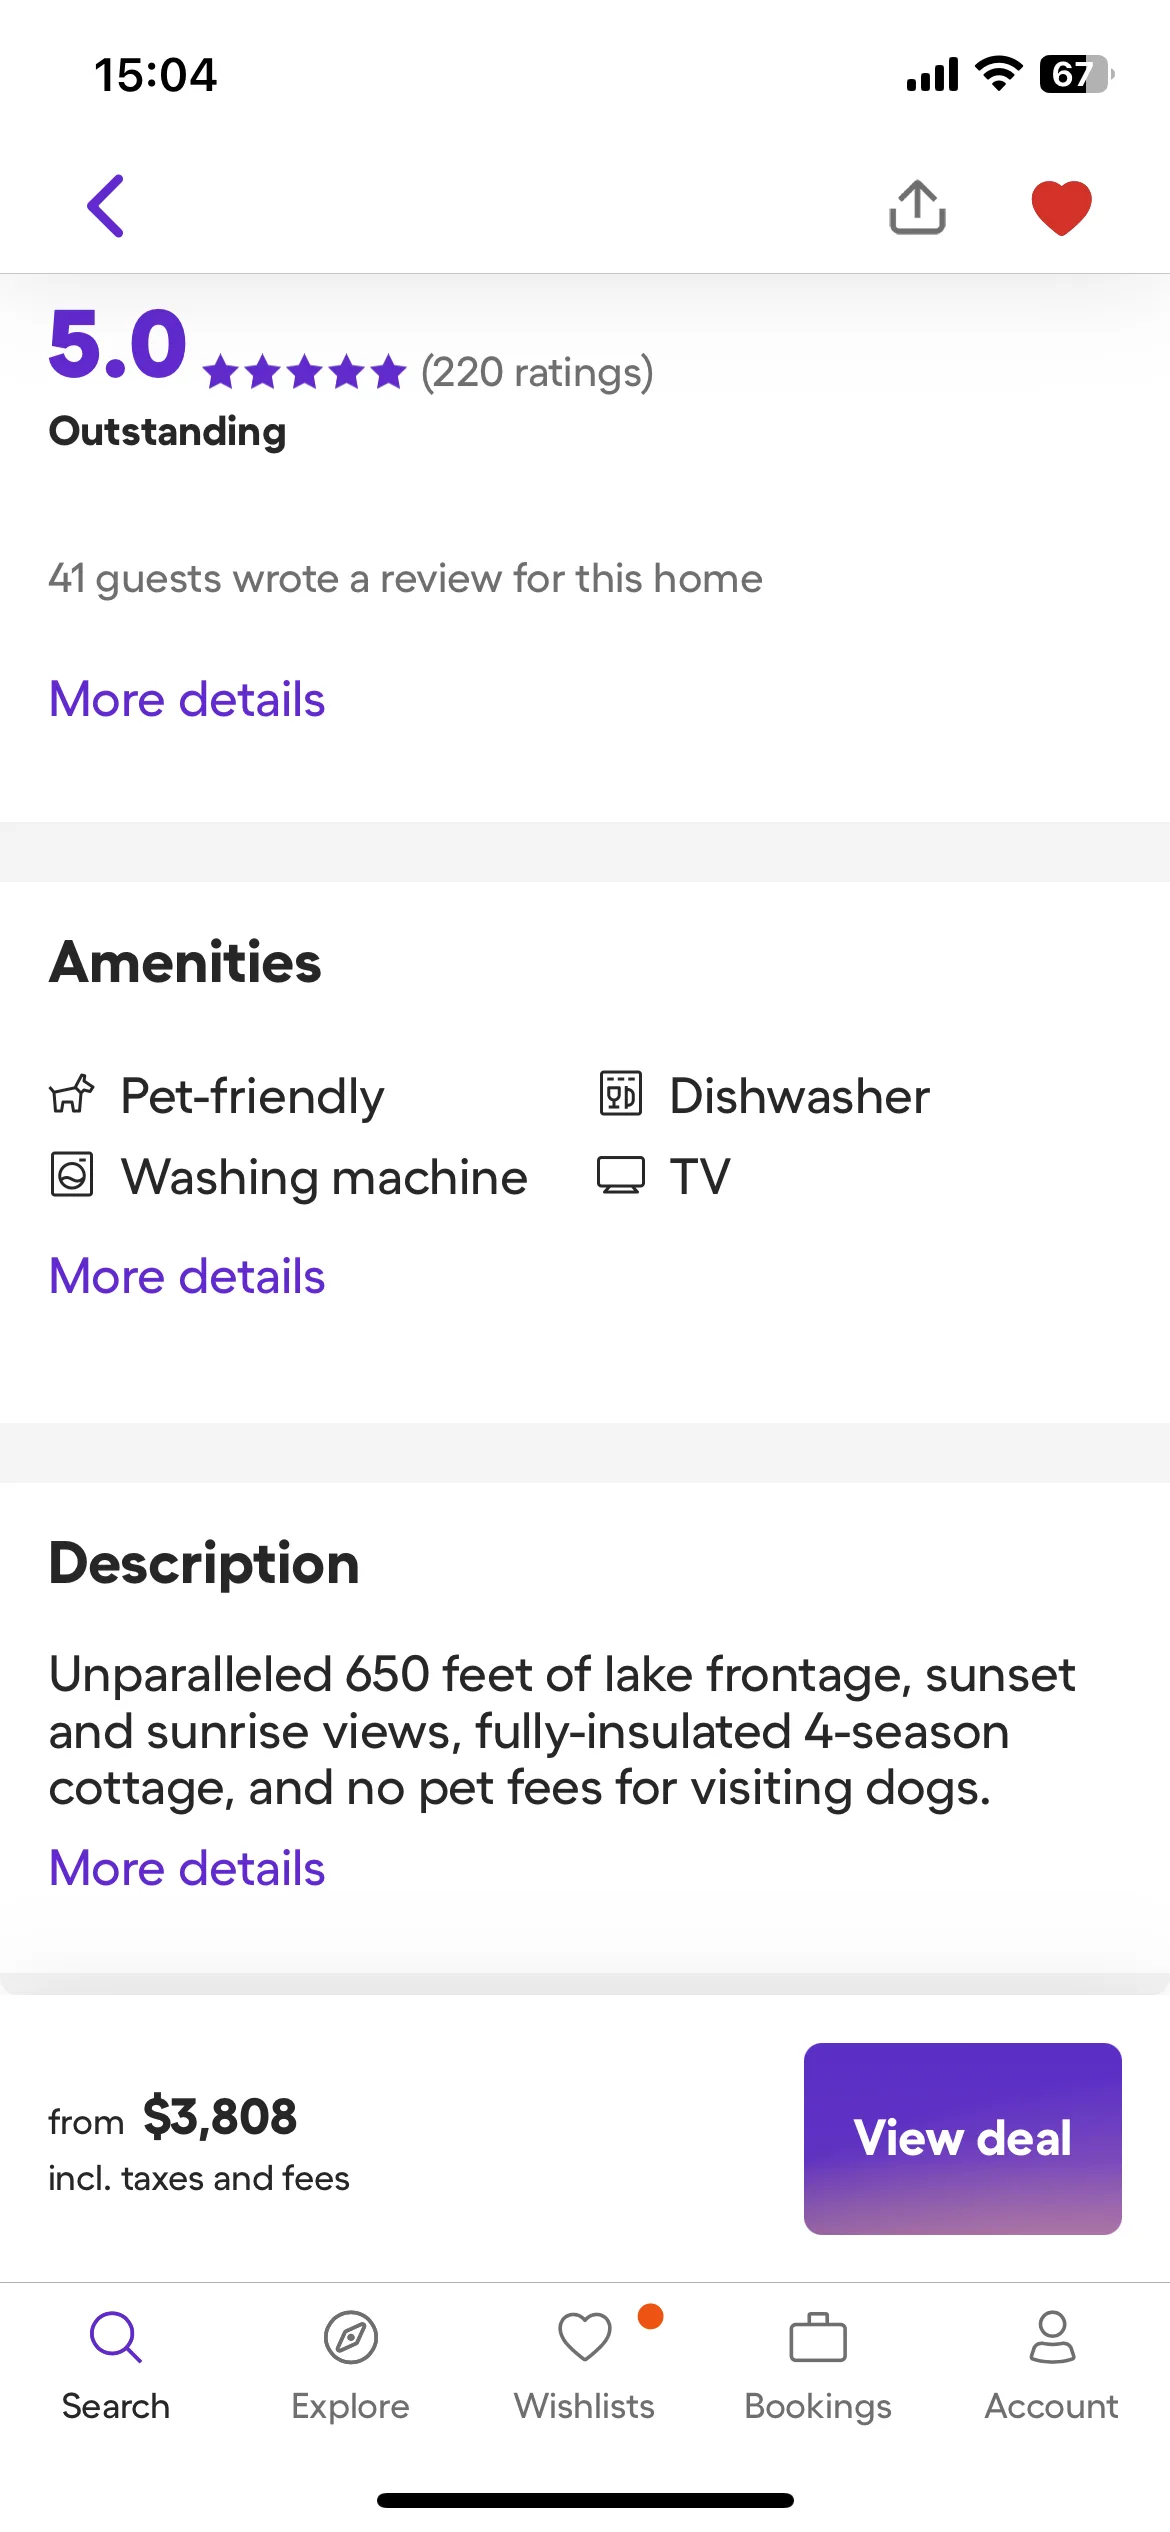Tap the 220 ratings count
This screenshot has height=2532, width=1170.
click(537, 372)
